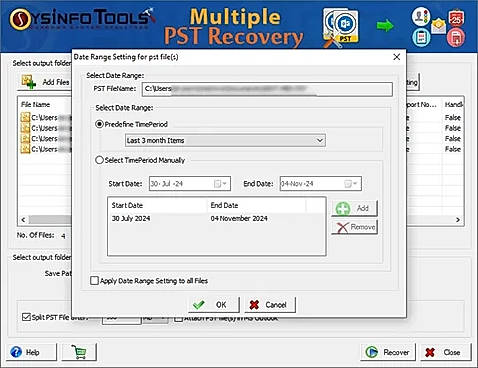Confirm the dialog with OK

pyautogui.click(x=214, y=305)
